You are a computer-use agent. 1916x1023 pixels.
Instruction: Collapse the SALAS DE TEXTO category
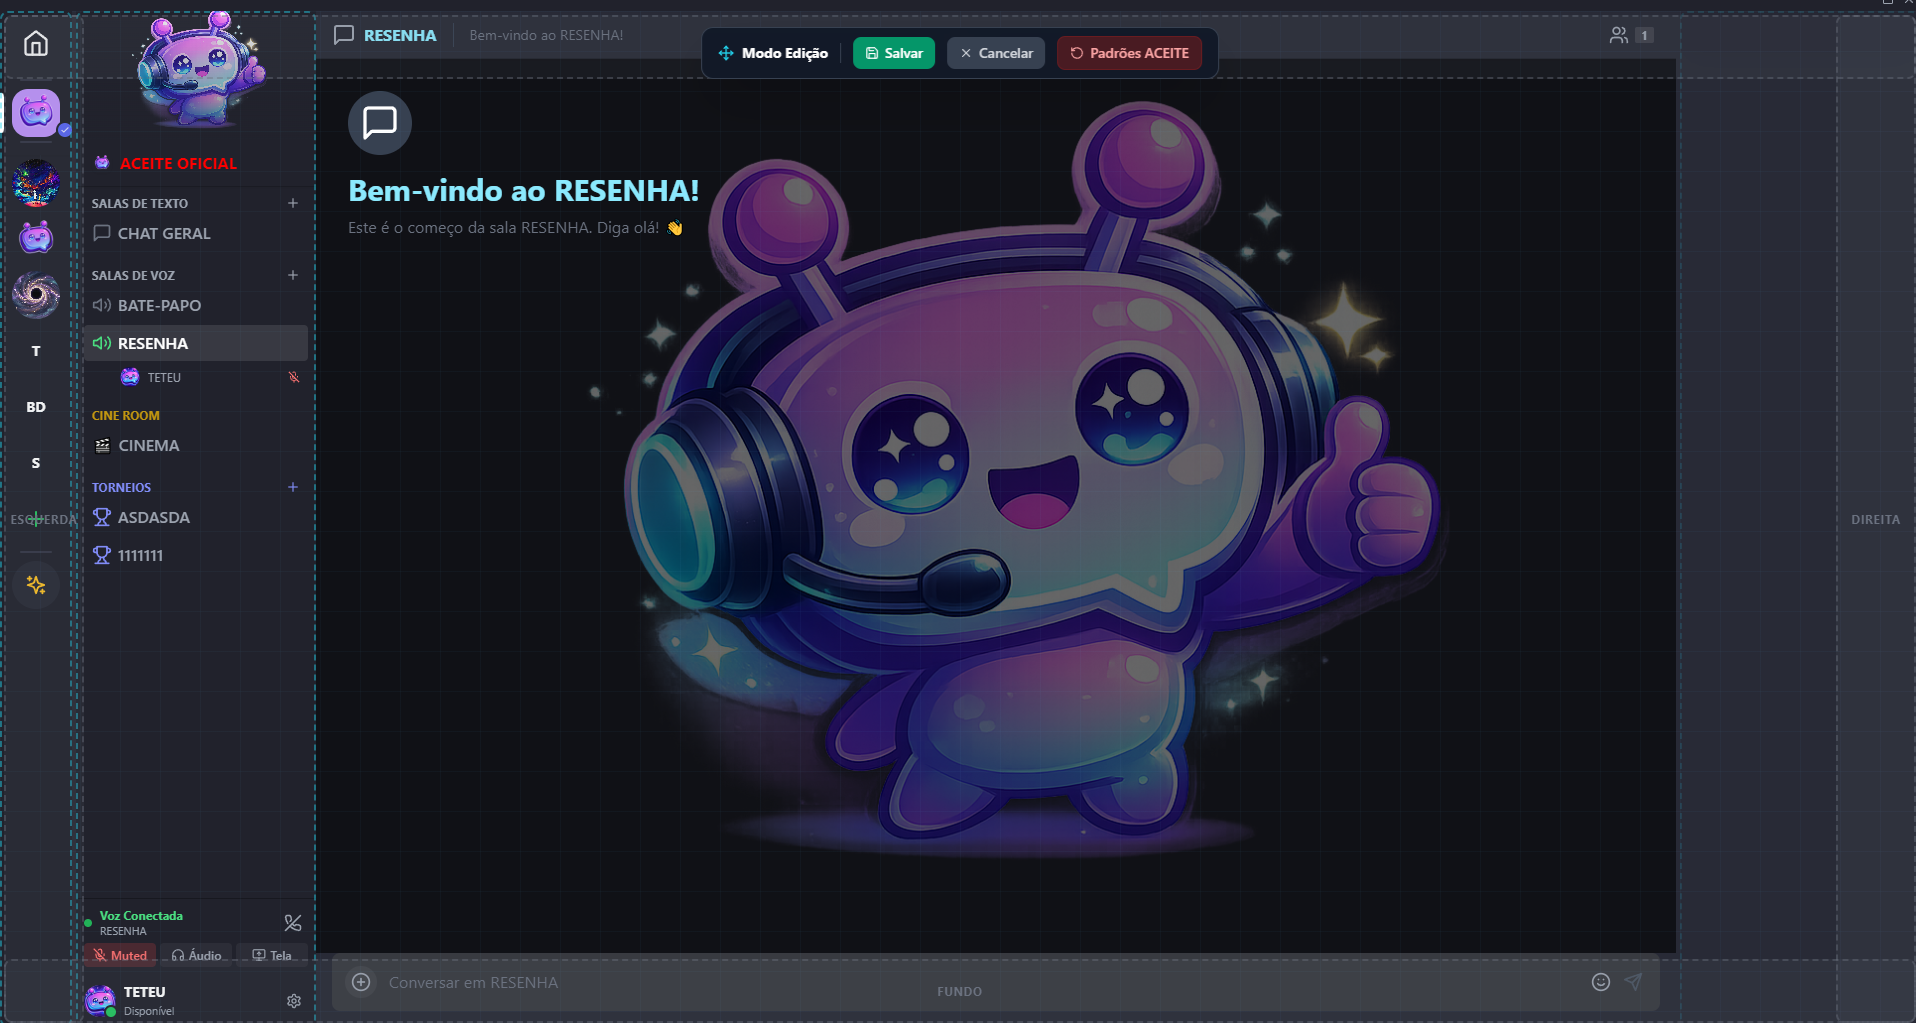point(140,203)
